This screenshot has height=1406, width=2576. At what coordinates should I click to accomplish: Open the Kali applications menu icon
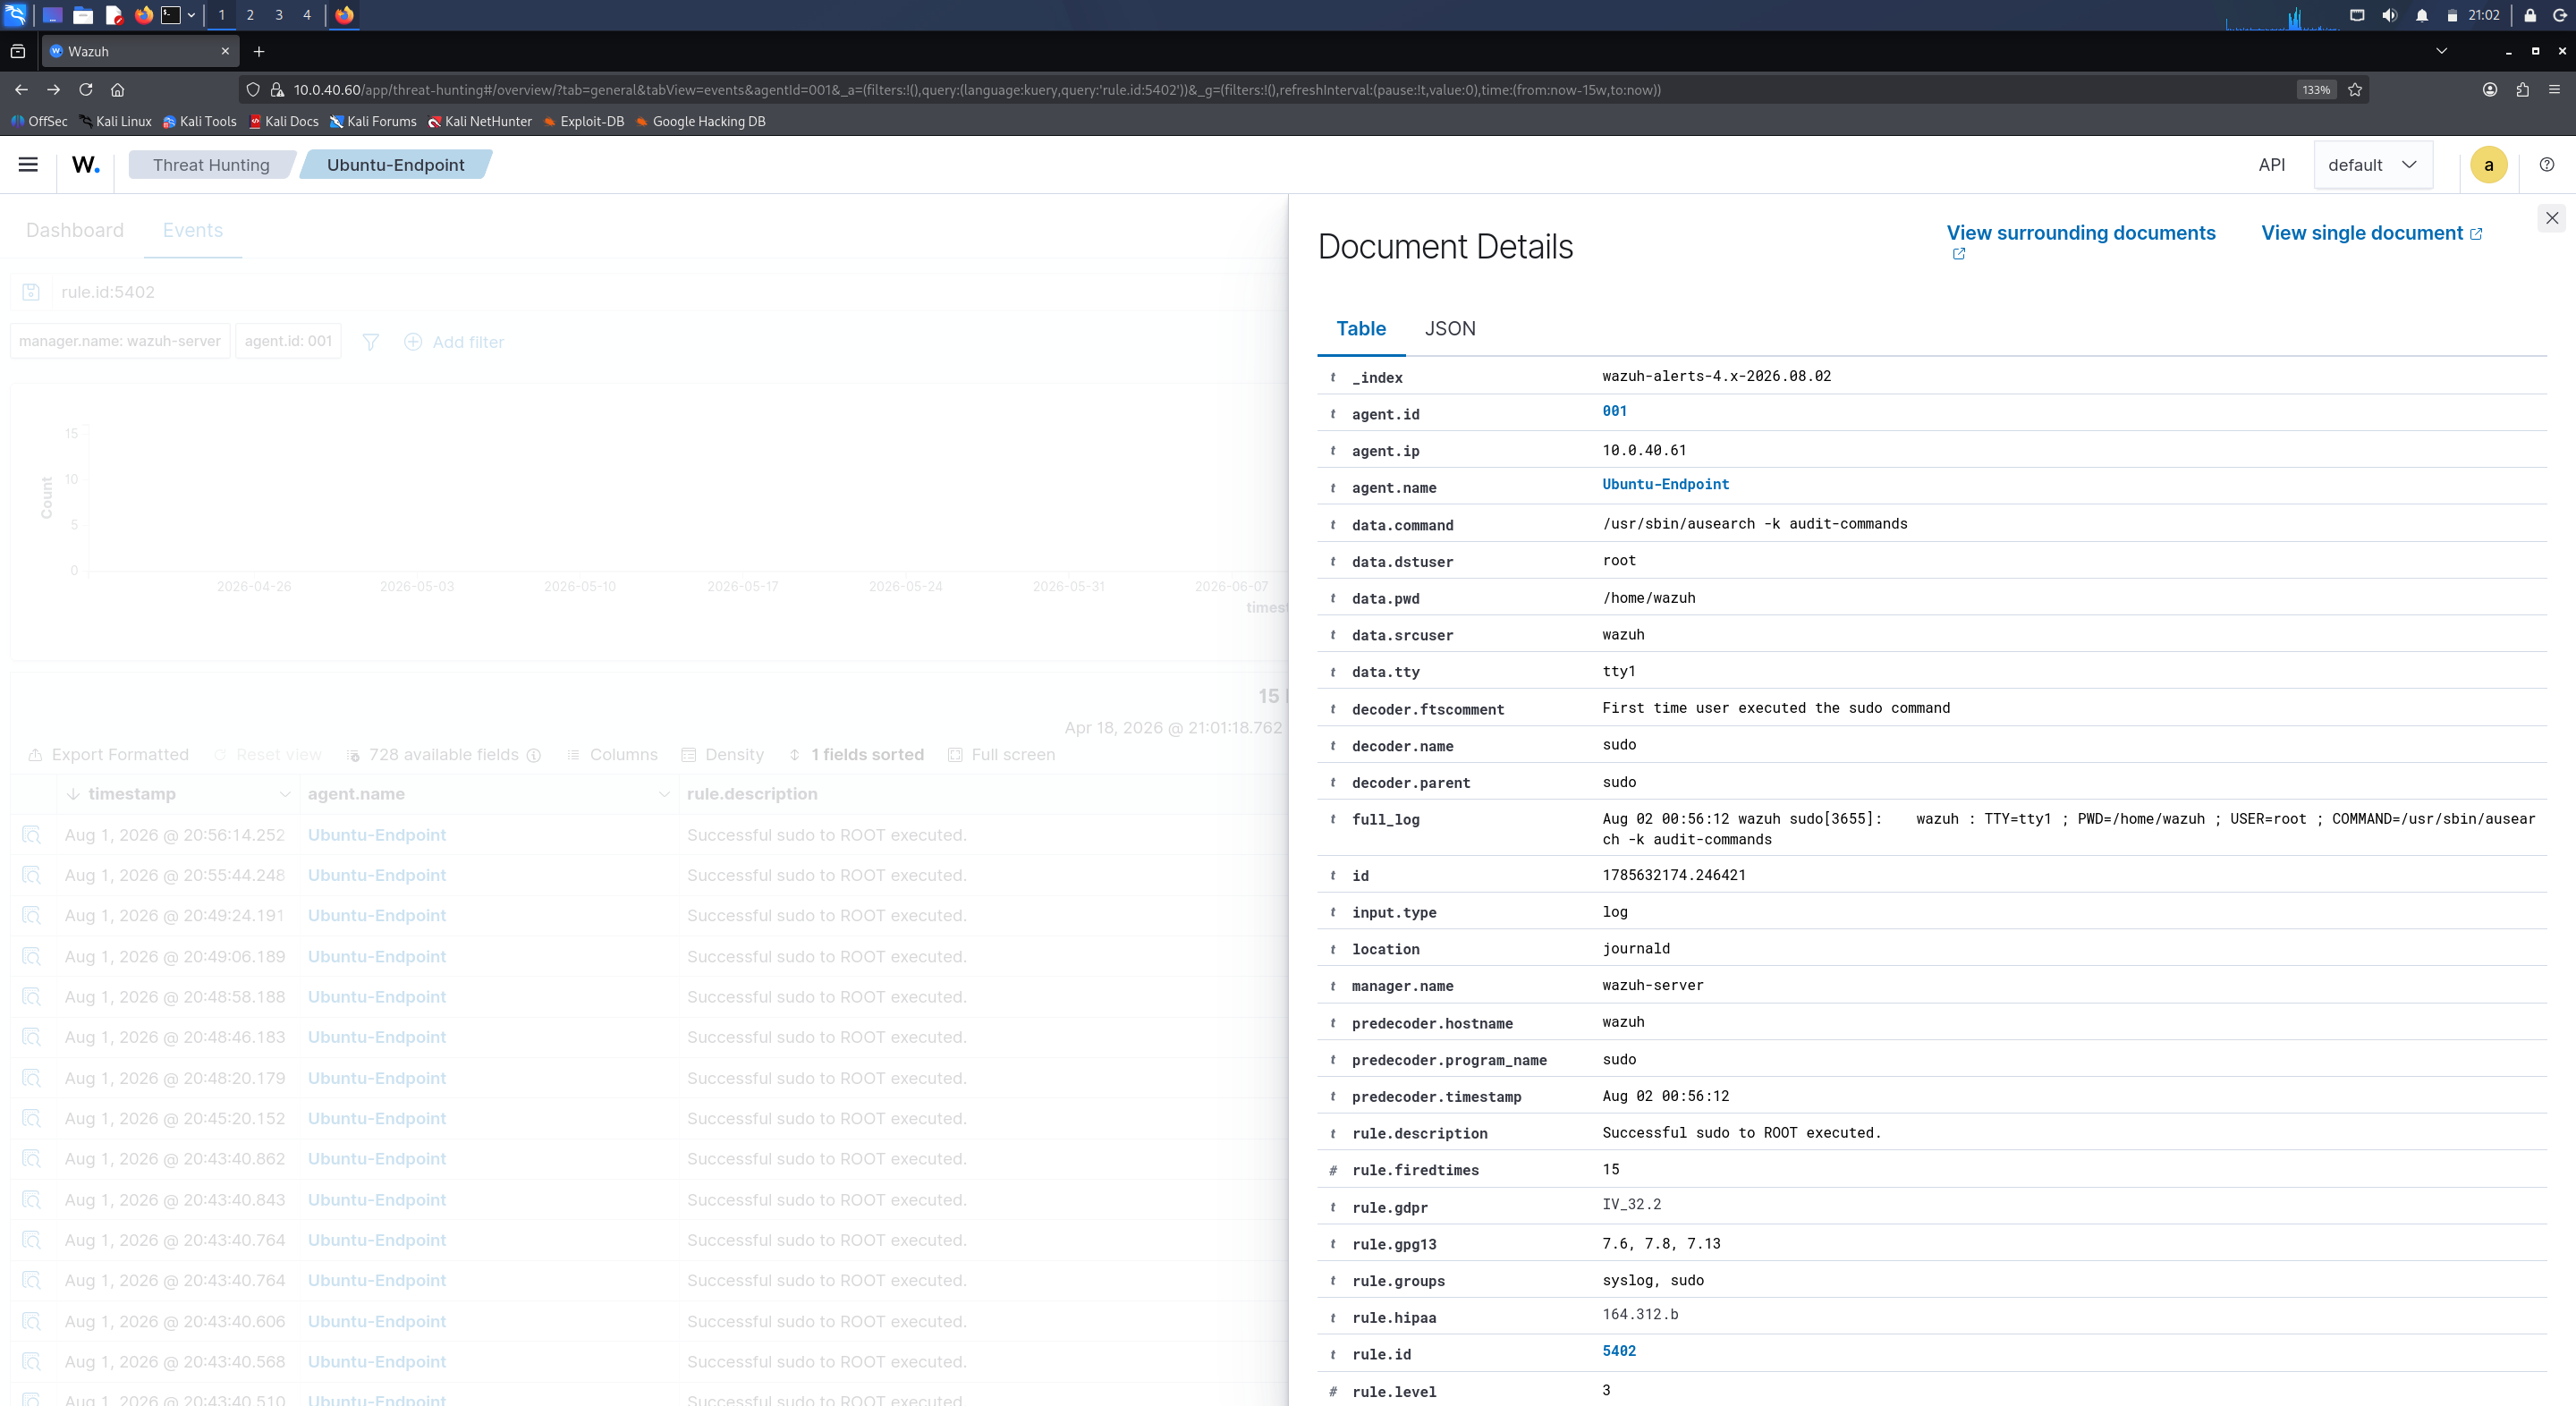[15, 15]
